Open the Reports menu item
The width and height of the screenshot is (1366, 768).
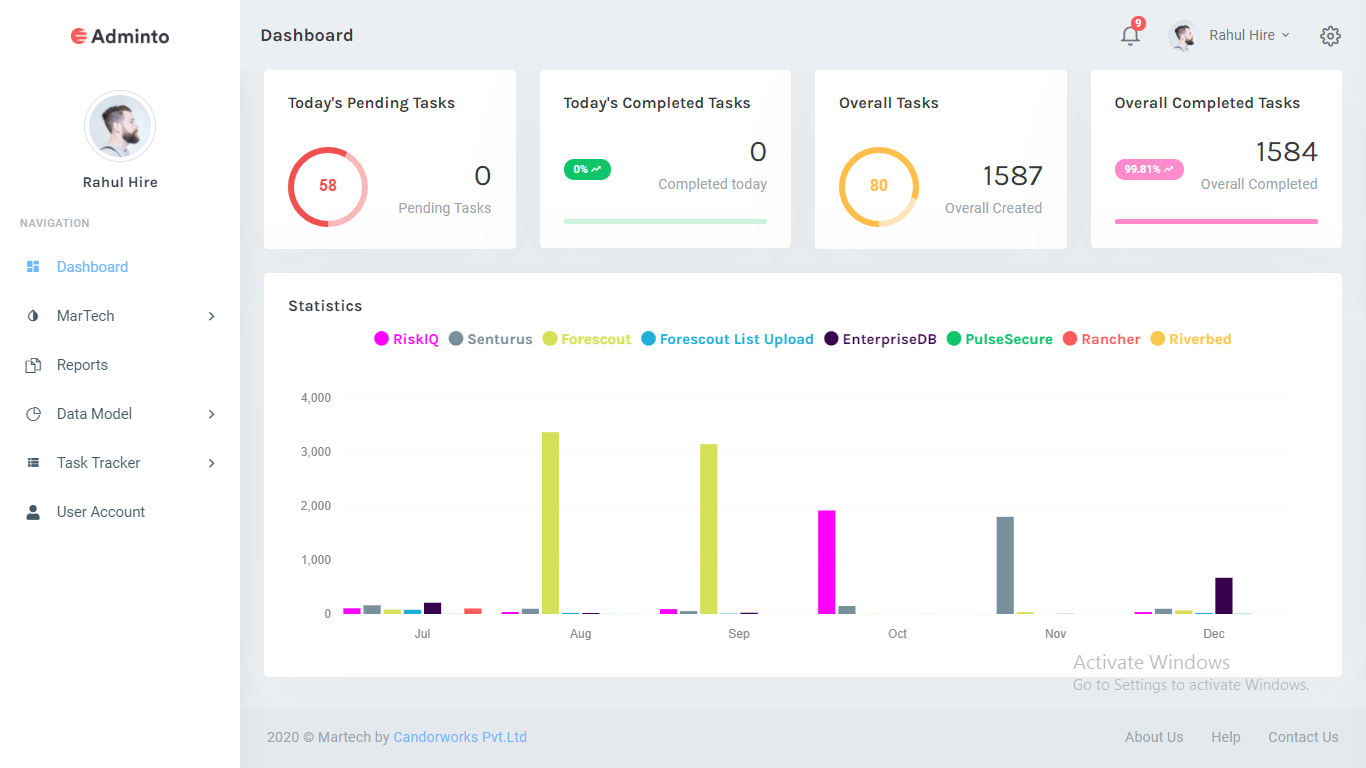82,365
